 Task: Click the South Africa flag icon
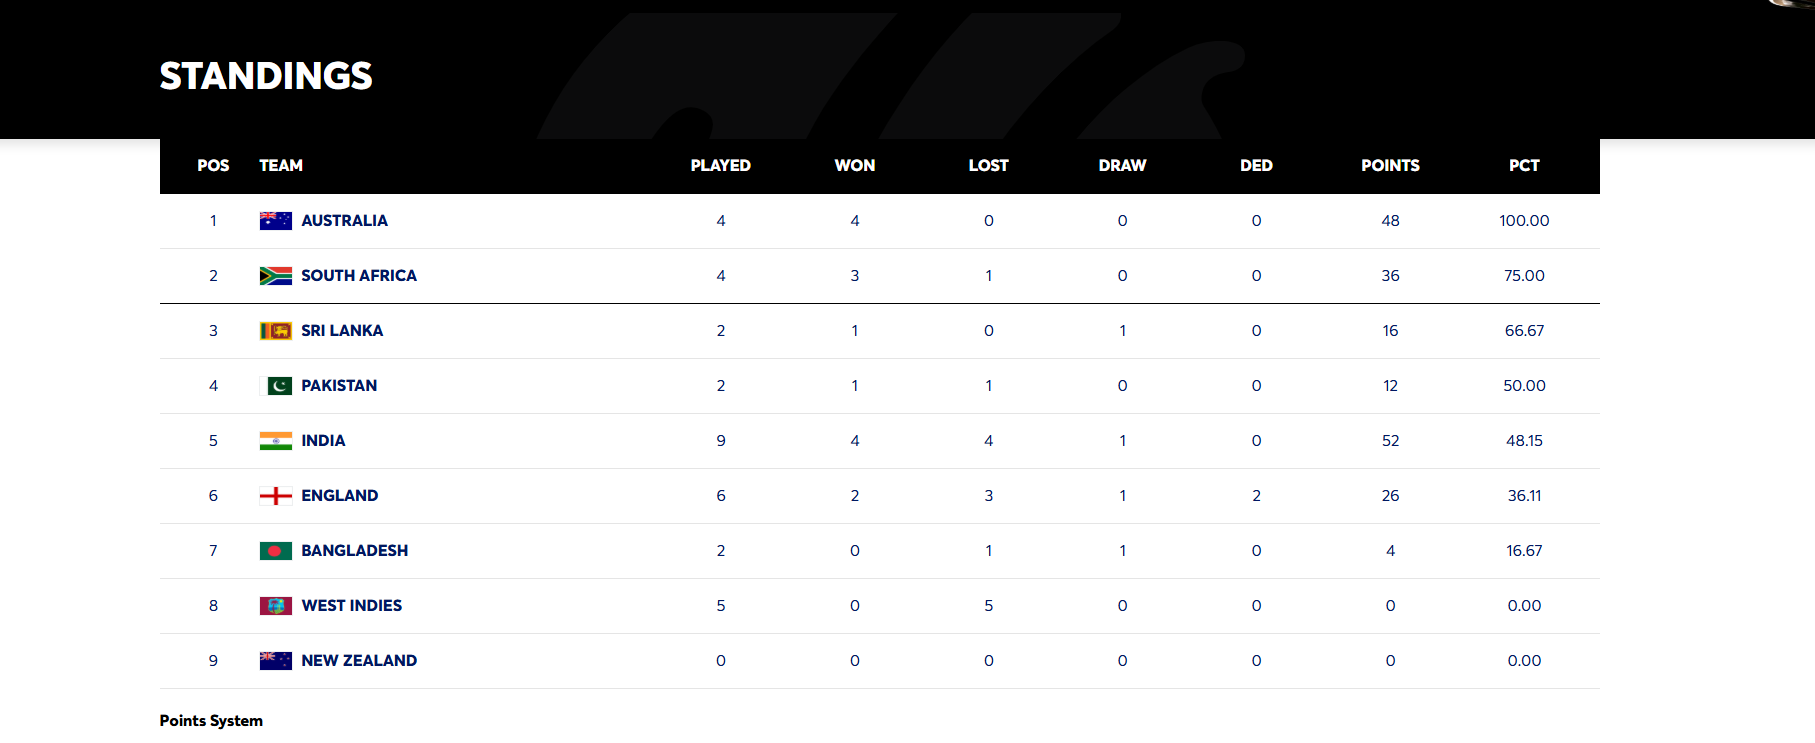coord(275,276)
